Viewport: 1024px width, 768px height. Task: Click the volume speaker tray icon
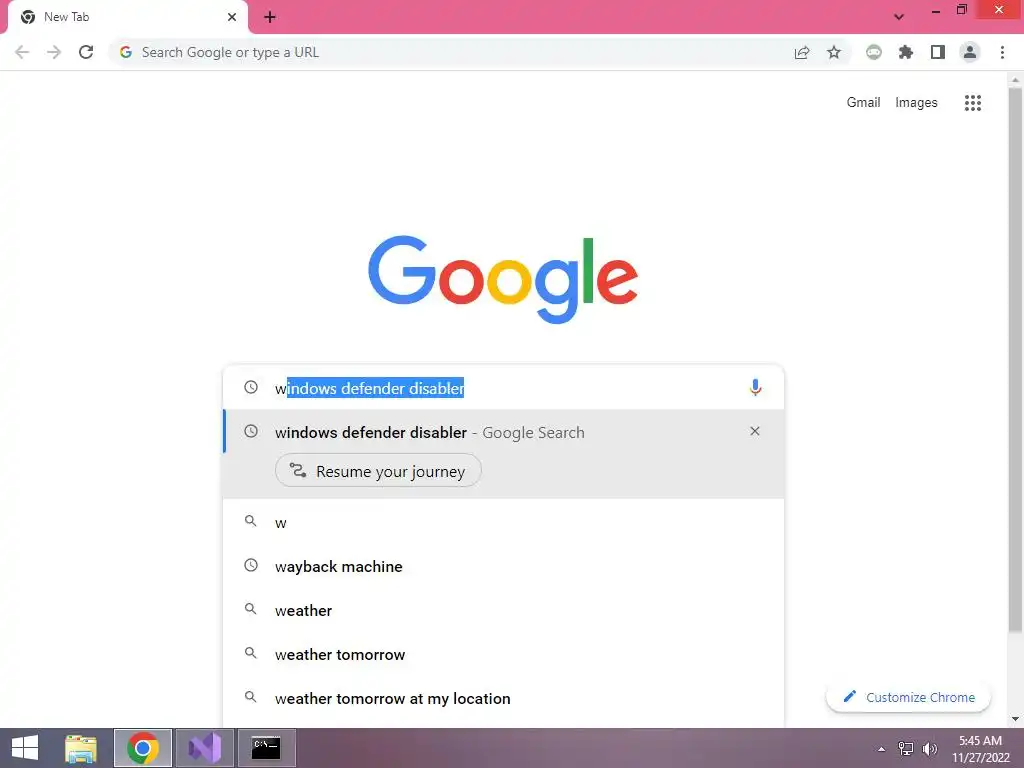coord(929,748)
